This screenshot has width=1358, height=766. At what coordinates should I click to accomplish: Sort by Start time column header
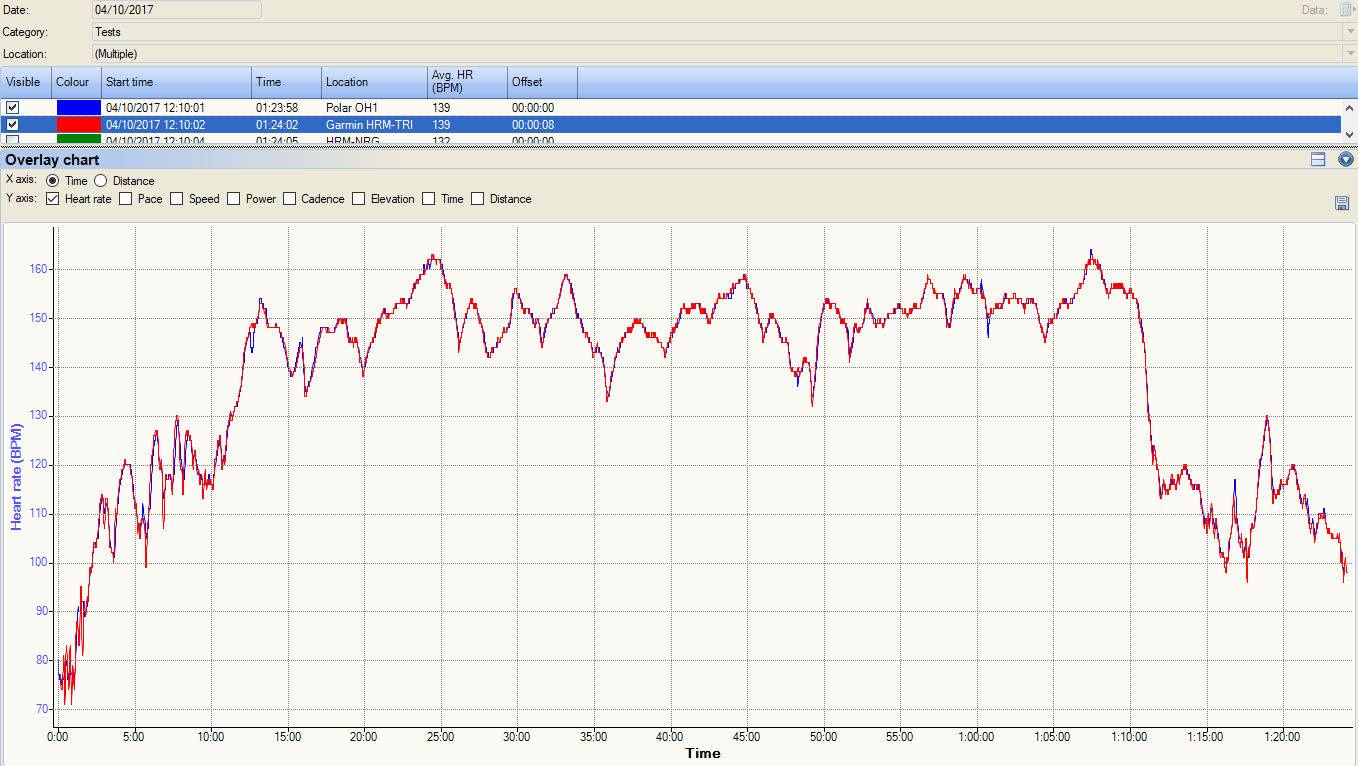(x=176, y=82)
